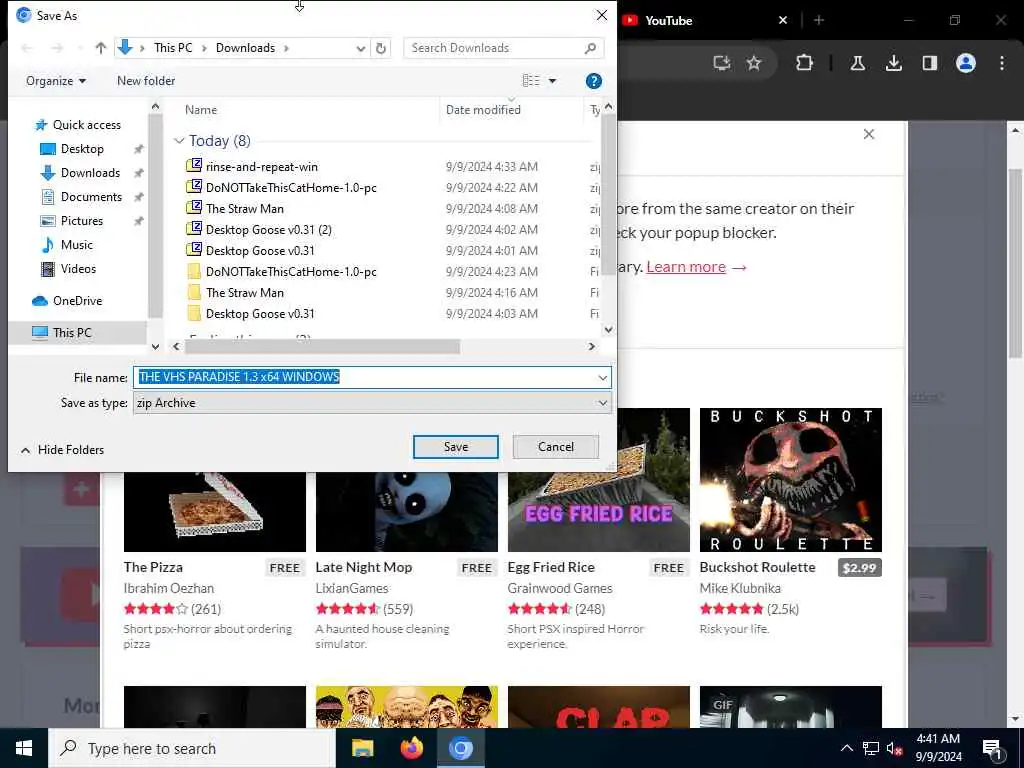Screen dimensions: 1024x768
Task: Open Chrome Extensions puzzle icon
Action: [x=804, y=63]
